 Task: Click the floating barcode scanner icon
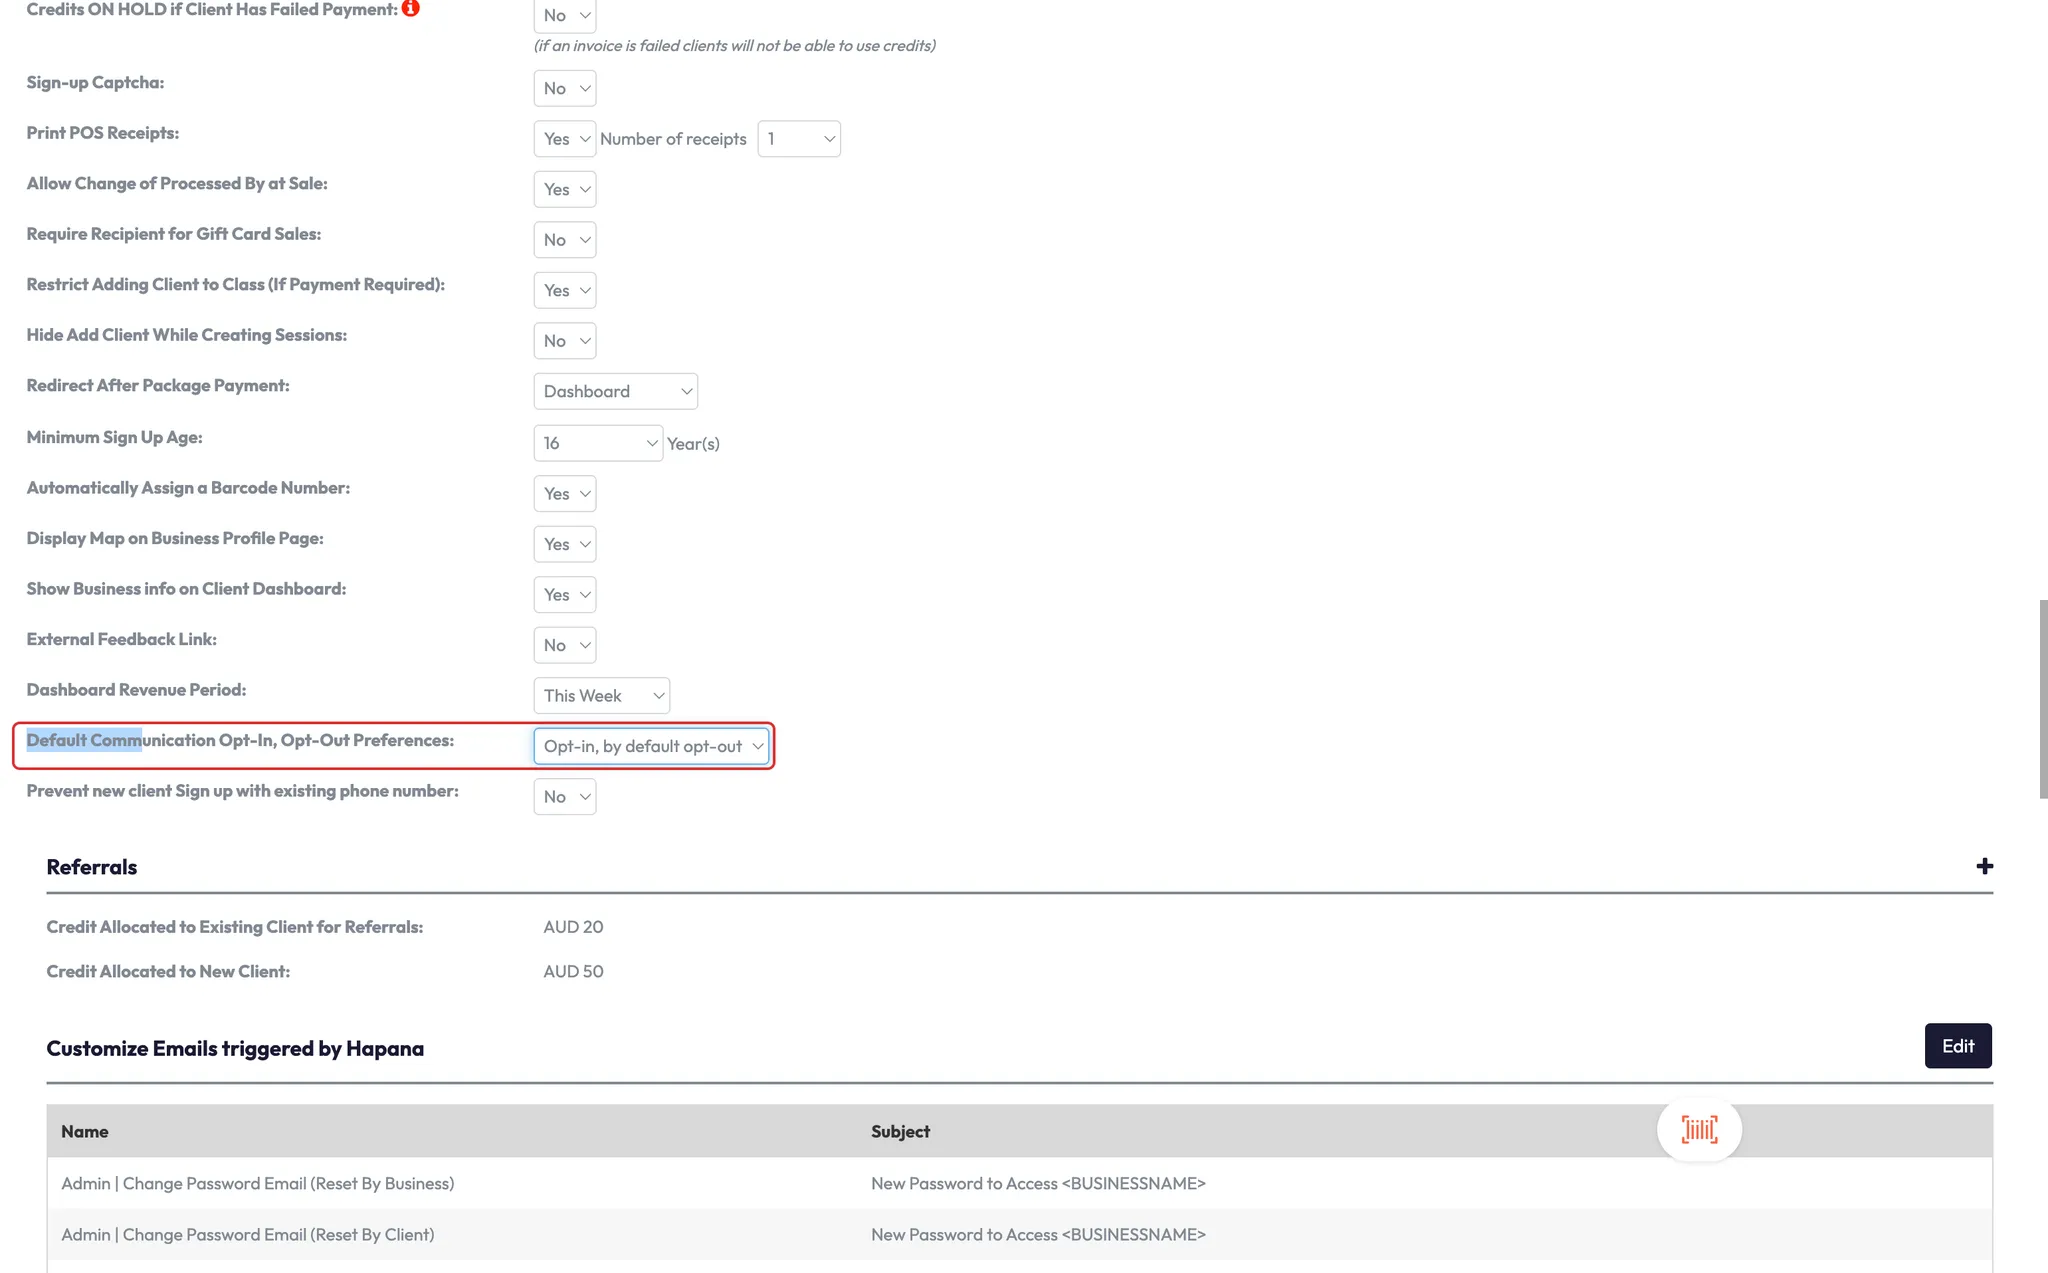(x=1699, y=1130)
